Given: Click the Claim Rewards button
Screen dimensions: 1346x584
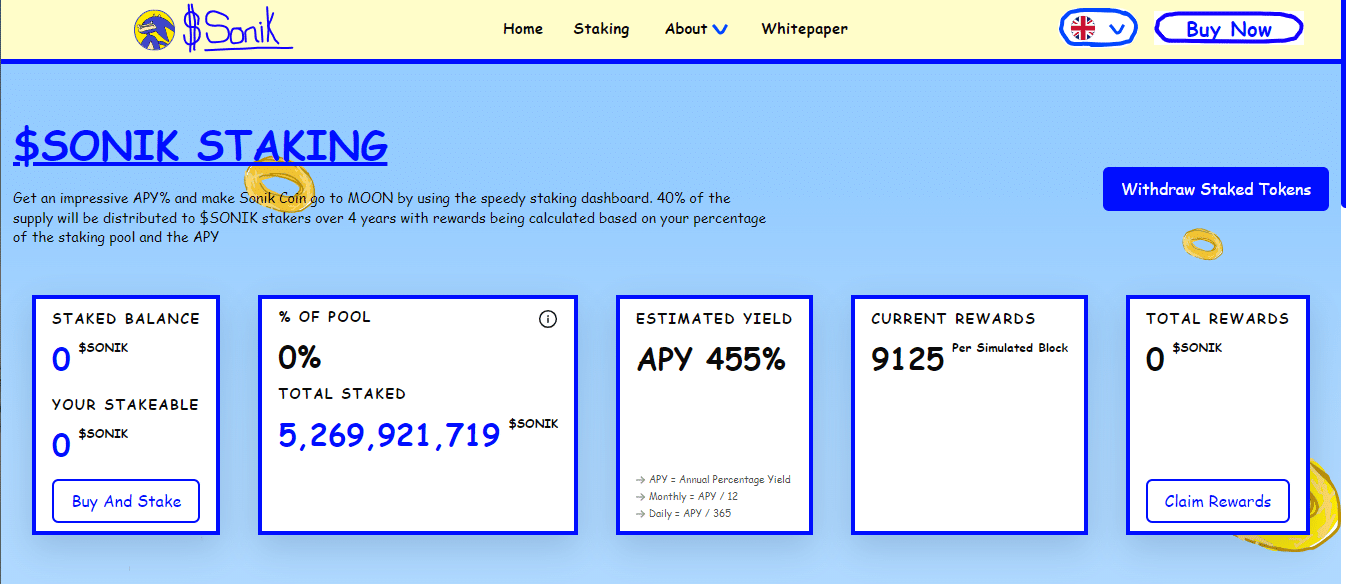Looking at the screenshot, I should coord(1218,501).
